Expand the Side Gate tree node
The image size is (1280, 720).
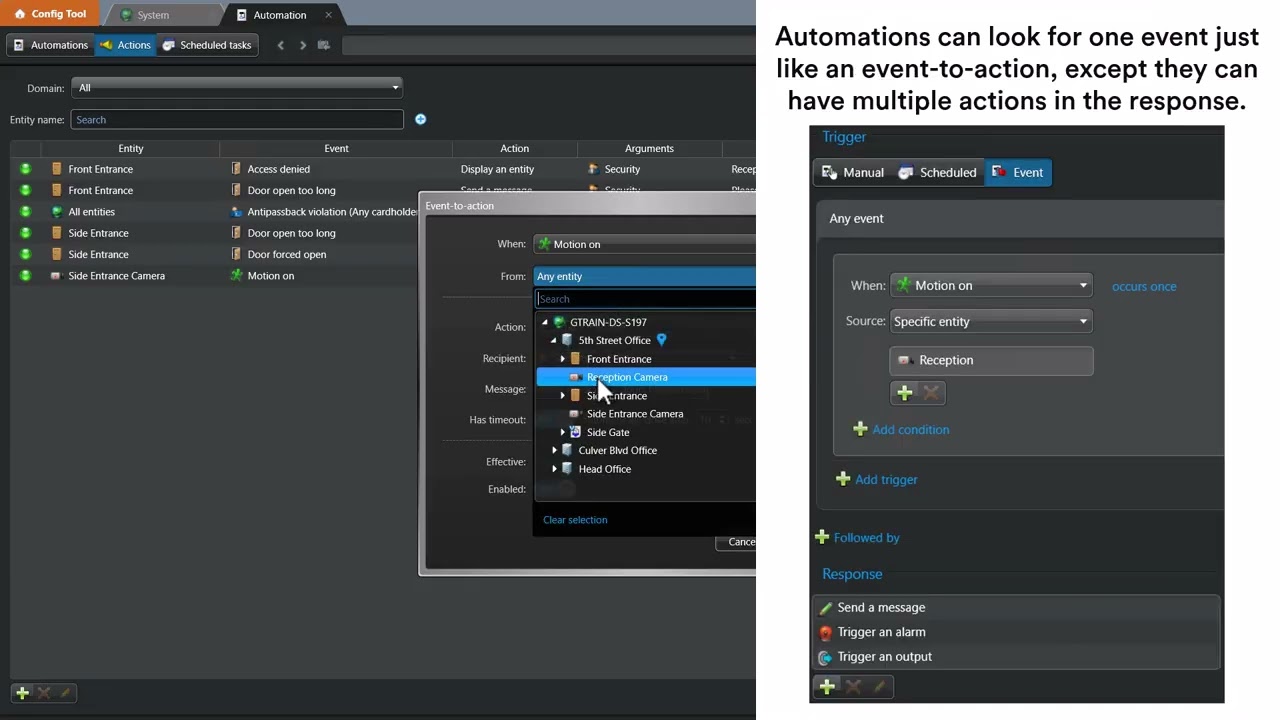pyautogui.click(x=562, y=432)
